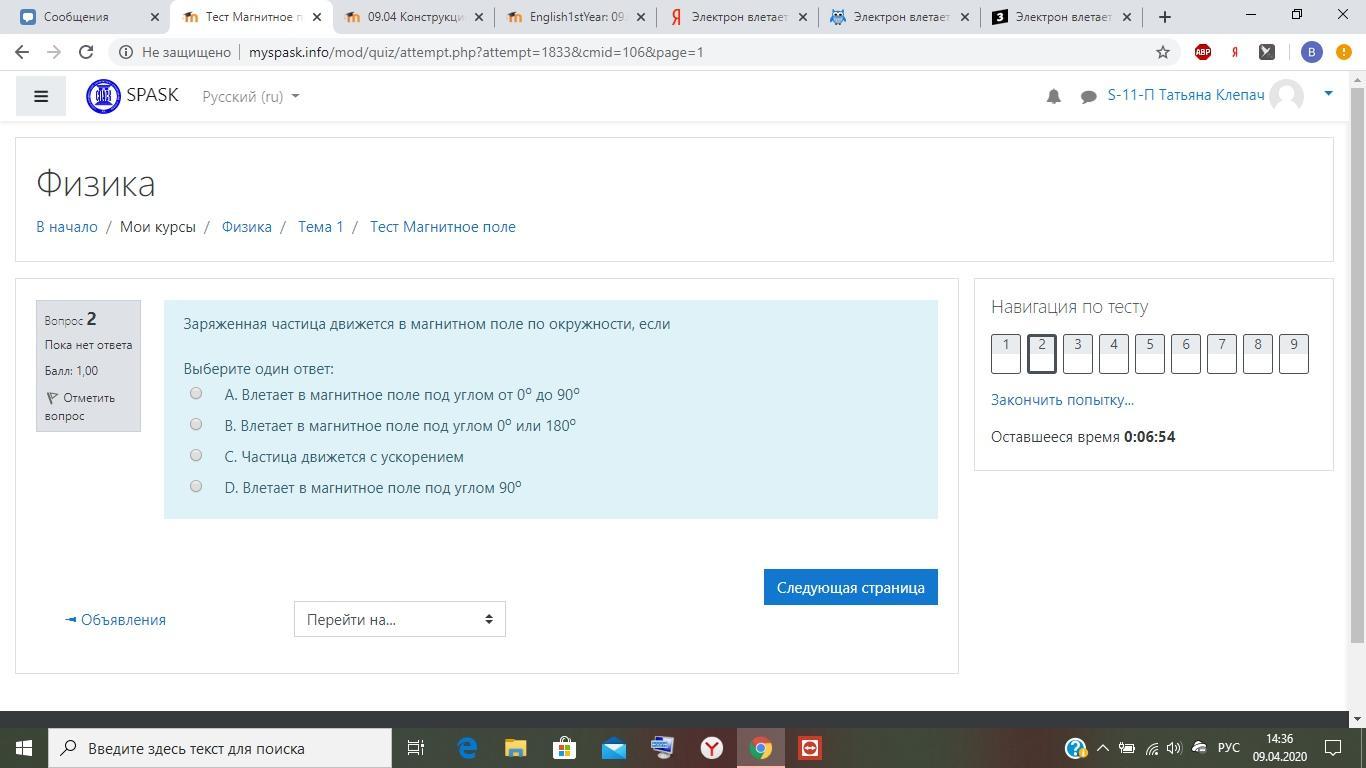
Task: Bookmark this page with star icon
Action: pyautogui.click(x=1162, y=52)
